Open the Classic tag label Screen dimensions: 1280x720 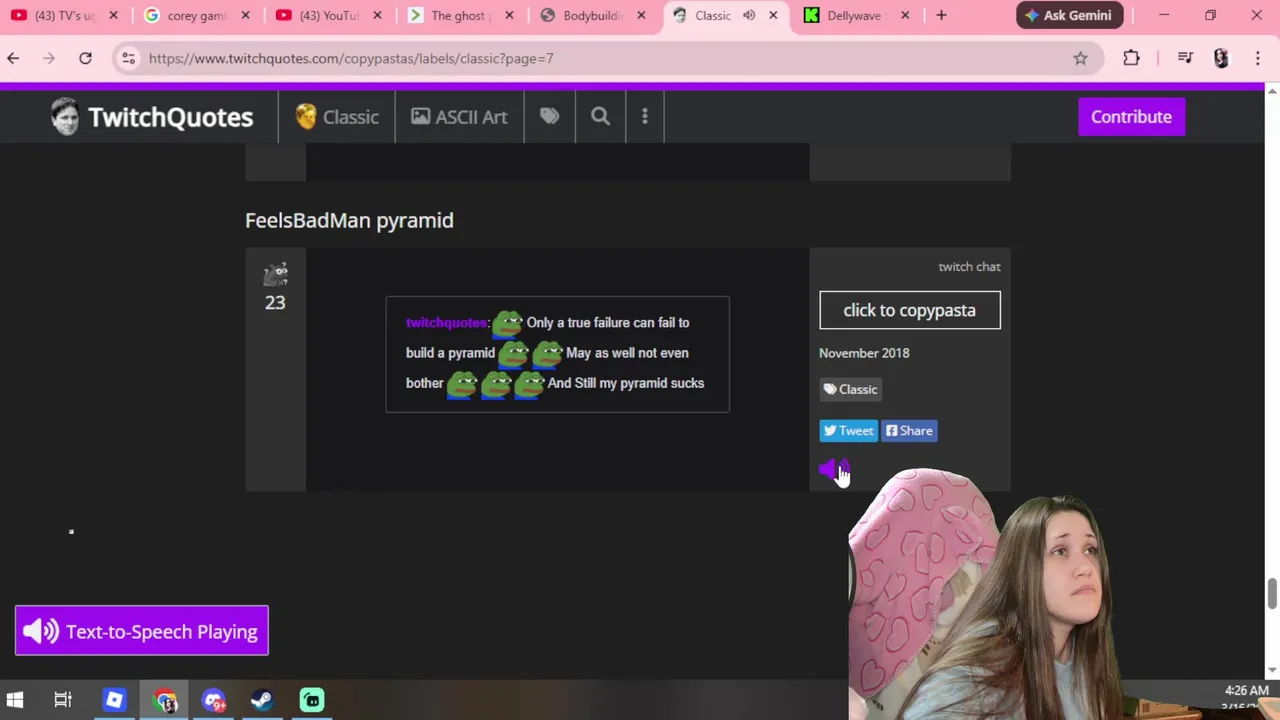tap(850, 389)
